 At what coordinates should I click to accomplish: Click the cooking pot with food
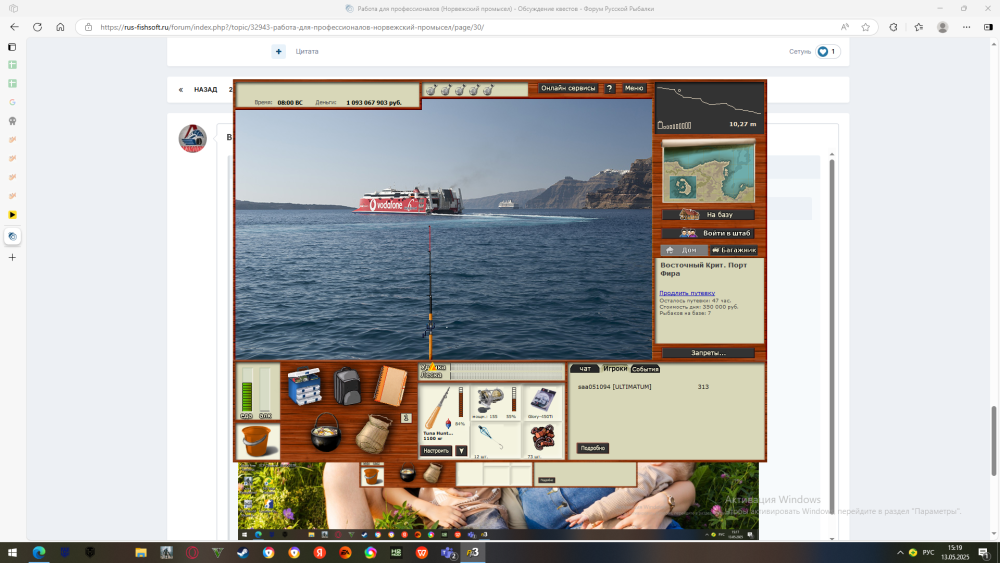click(326, 432)
